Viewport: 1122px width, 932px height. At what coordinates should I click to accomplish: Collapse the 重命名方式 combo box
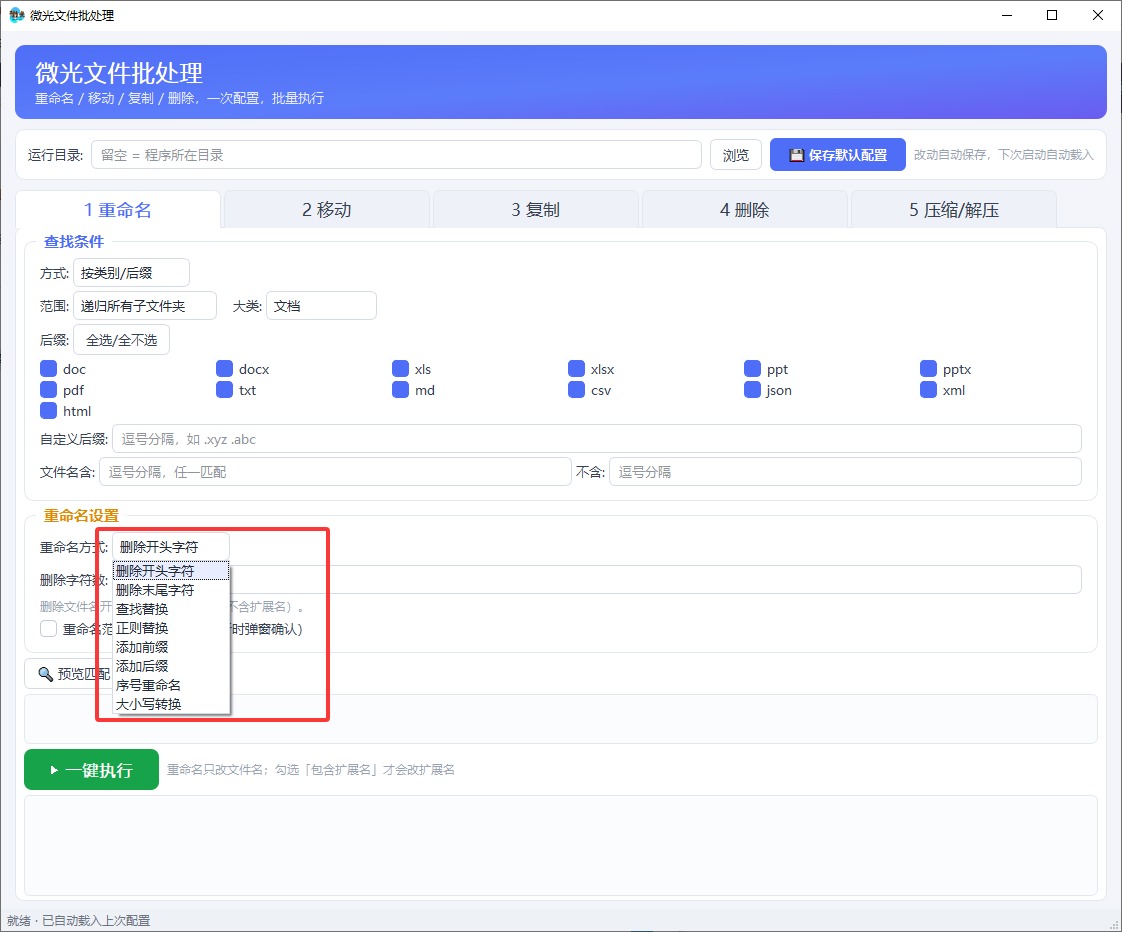171,547
